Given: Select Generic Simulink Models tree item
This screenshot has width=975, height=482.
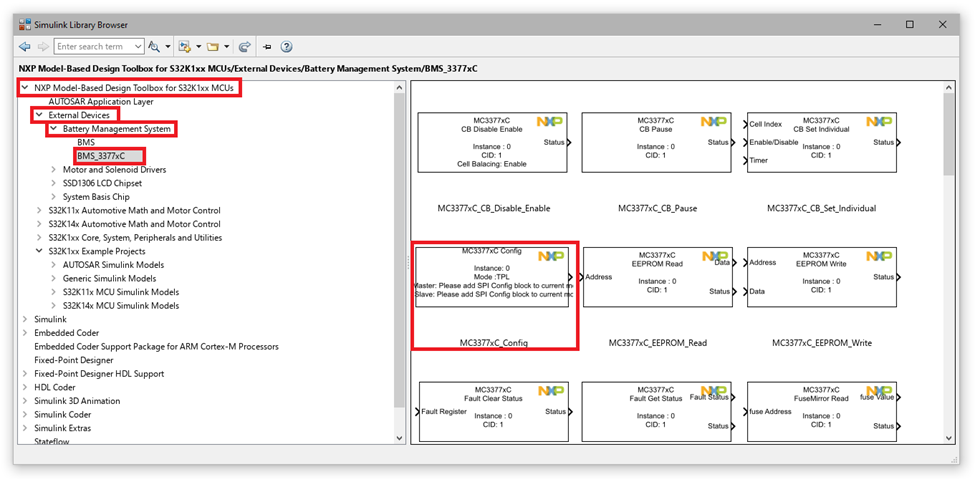Looking at the screenshot, I should tap(109, 278).
